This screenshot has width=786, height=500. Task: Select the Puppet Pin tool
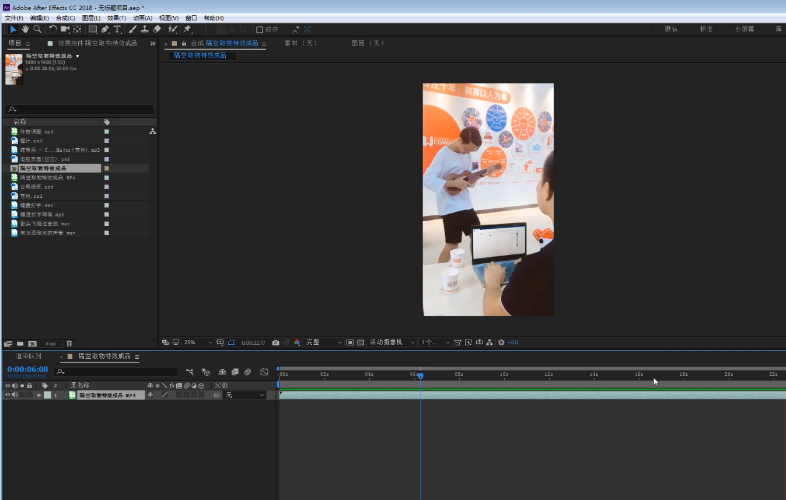pos(187,30)
